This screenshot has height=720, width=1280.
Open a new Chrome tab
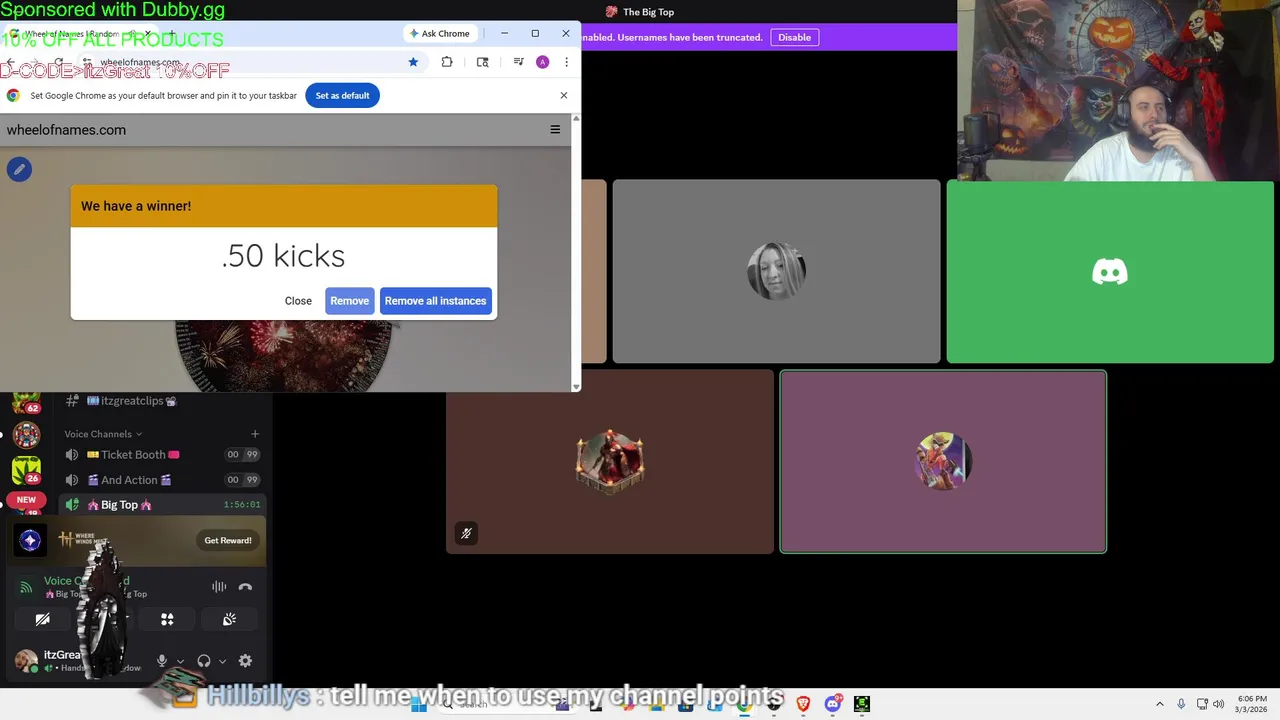[171, 34]
